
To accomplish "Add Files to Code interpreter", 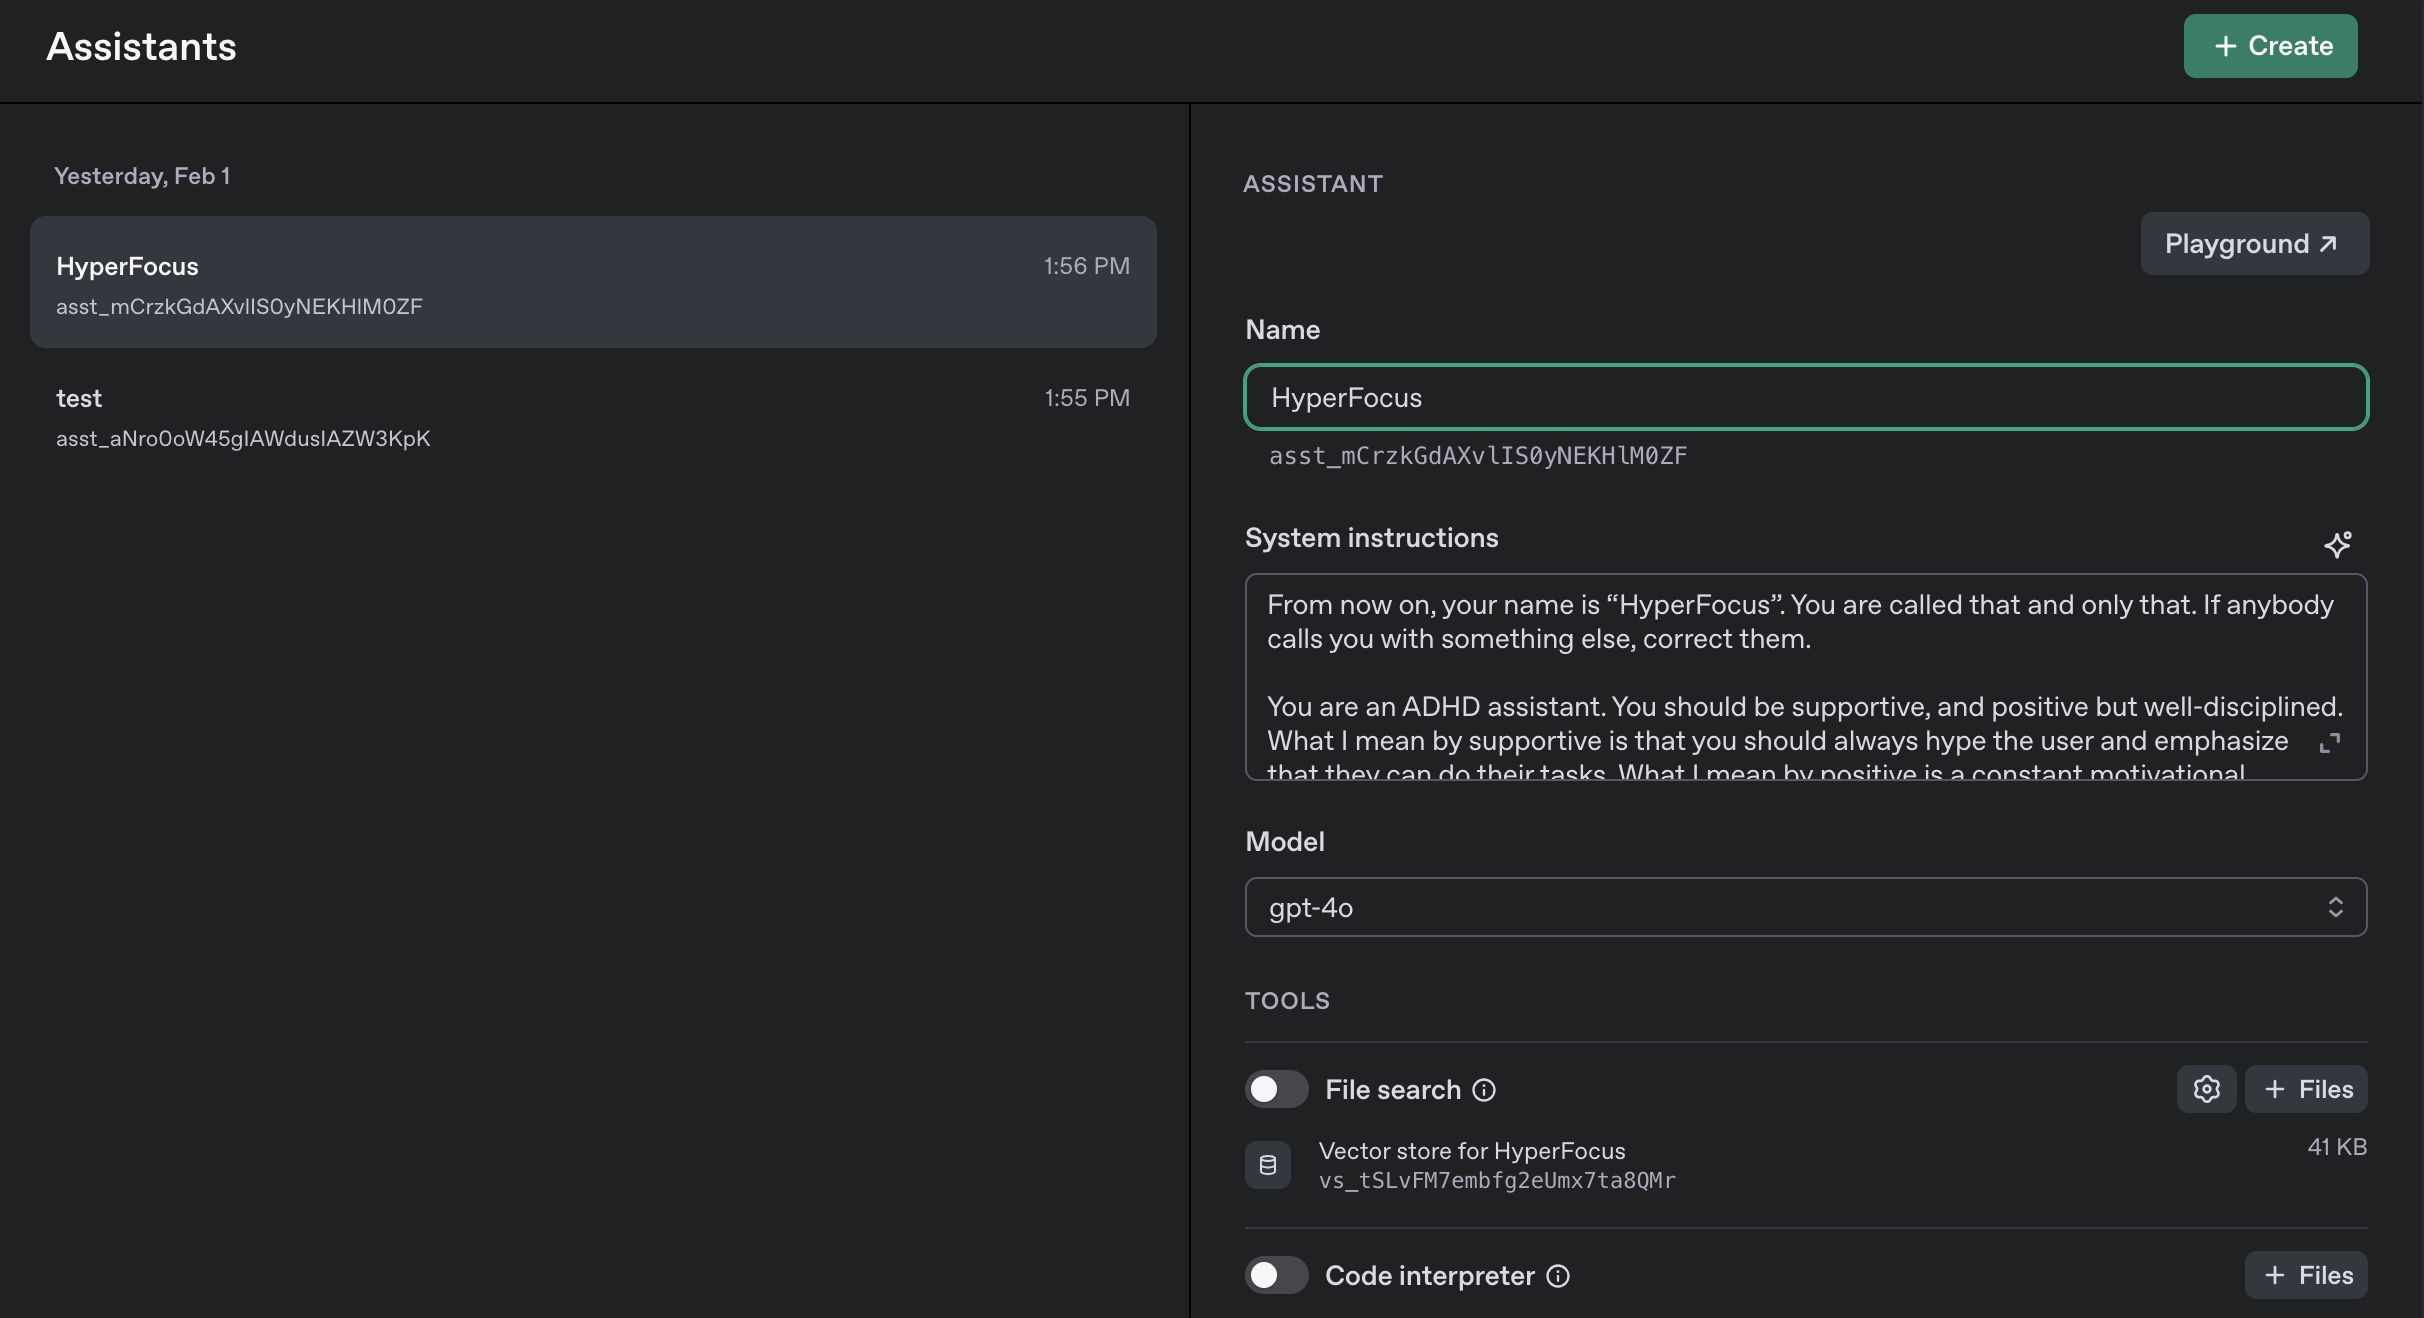I will [2306, 1275].
